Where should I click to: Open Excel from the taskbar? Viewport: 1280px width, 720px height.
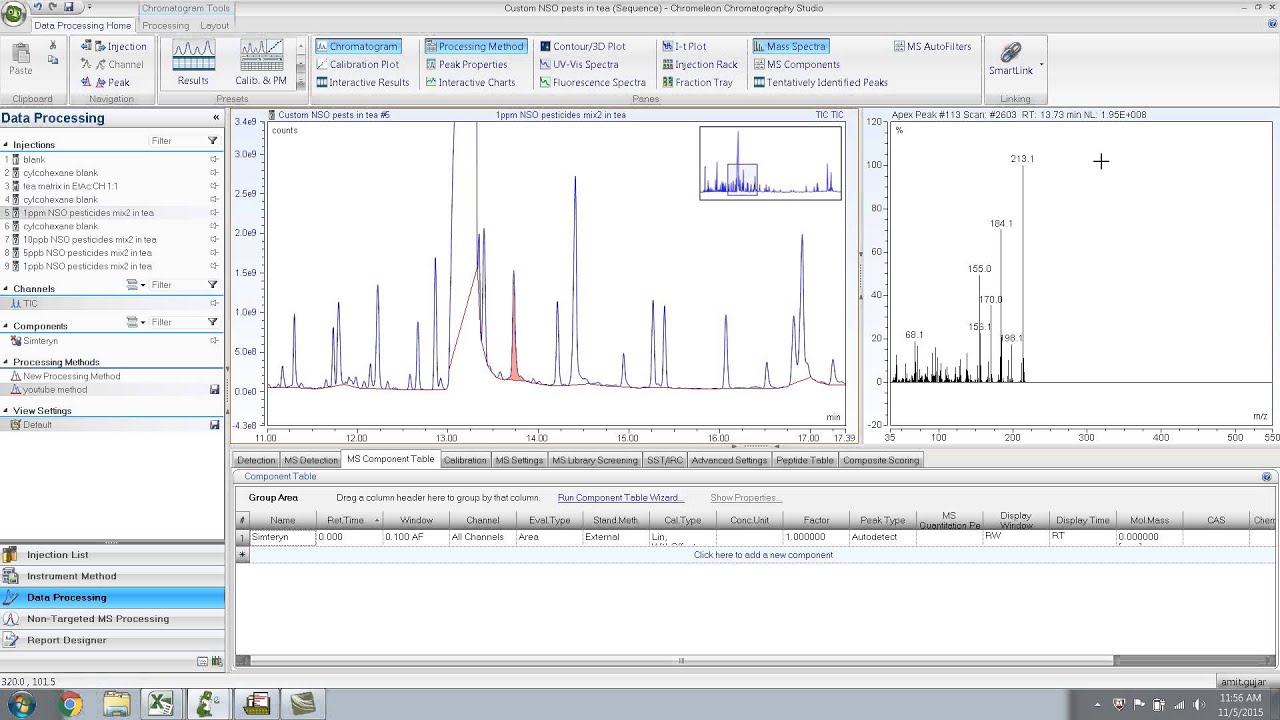pyautogui.click(x=161, y=705)
